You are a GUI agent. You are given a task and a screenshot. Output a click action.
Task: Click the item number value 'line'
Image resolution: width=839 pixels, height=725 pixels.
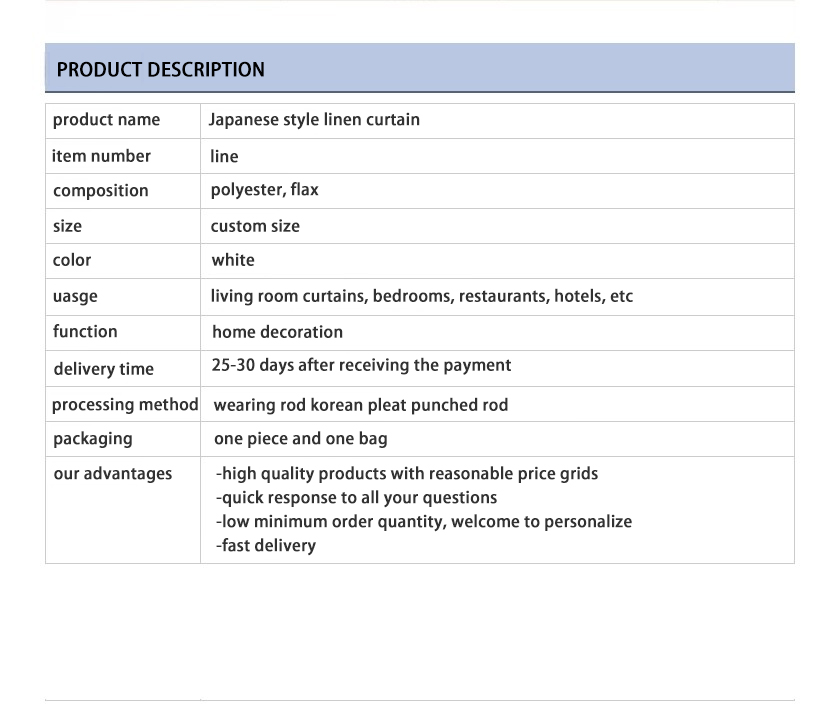click(224, 156)
